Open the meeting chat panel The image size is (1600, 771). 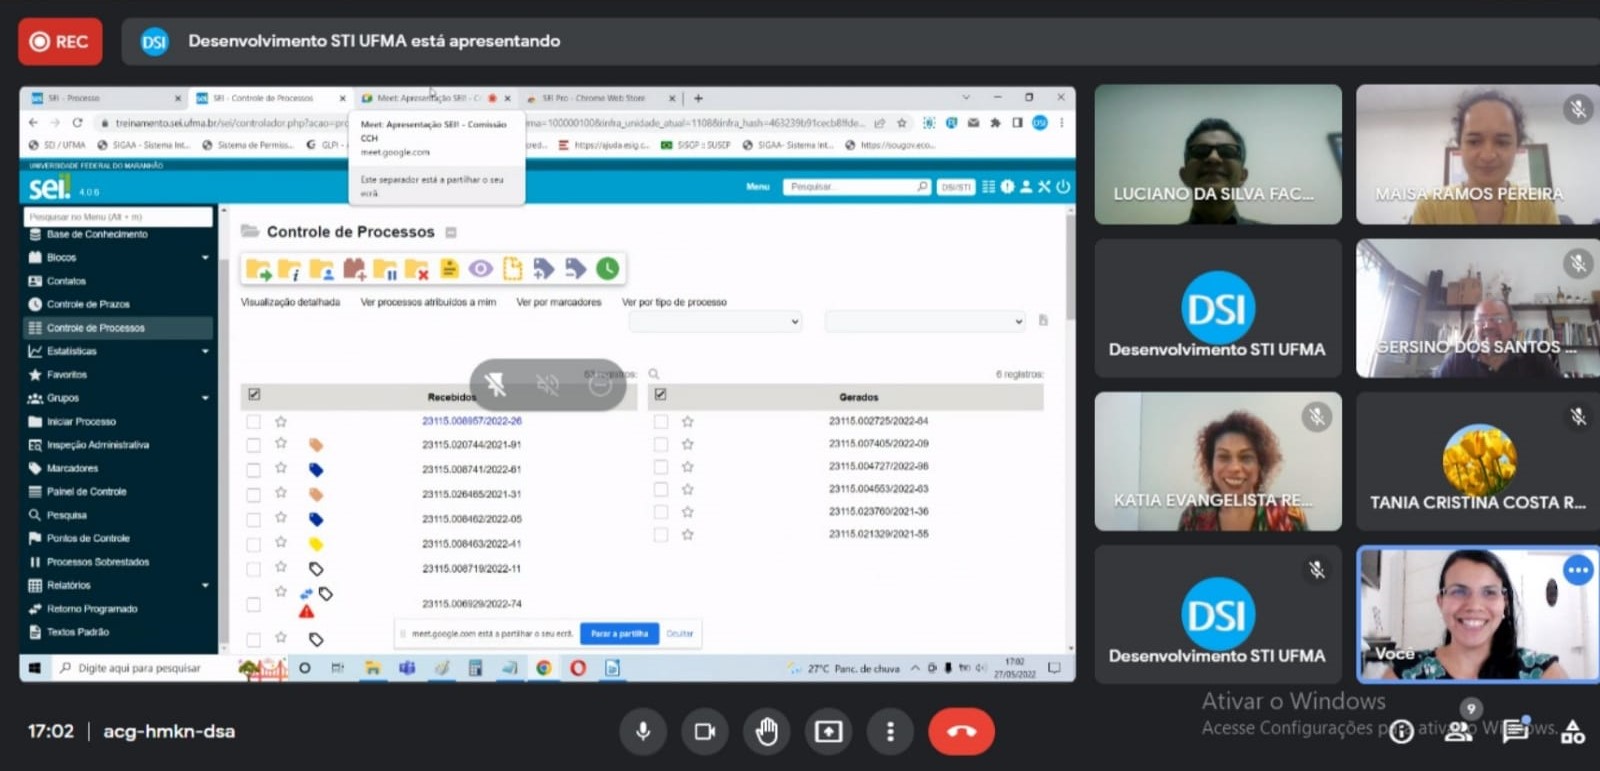tap(1515, 732)
